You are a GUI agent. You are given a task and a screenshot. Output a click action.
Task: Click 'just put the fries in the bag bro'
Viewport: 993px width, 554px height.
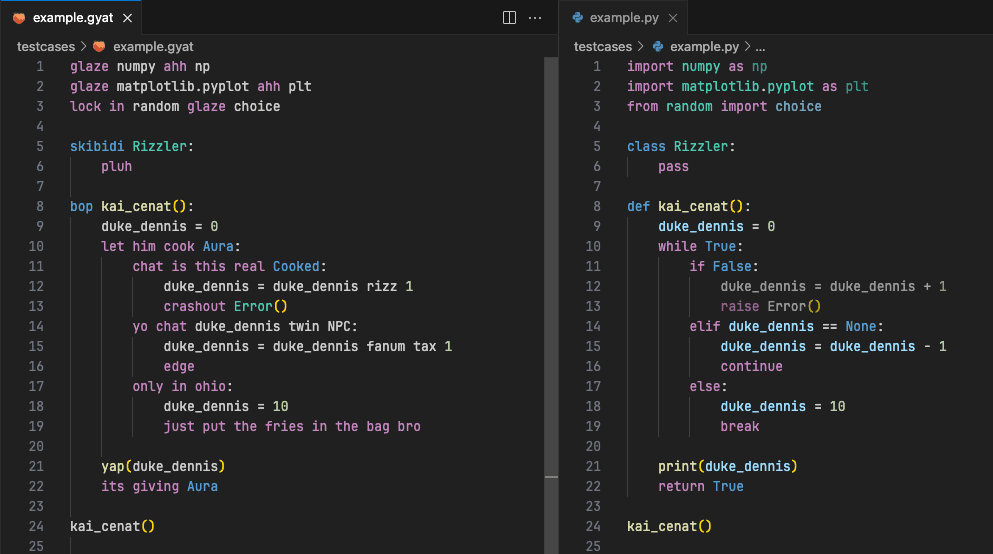coord(292,426)
